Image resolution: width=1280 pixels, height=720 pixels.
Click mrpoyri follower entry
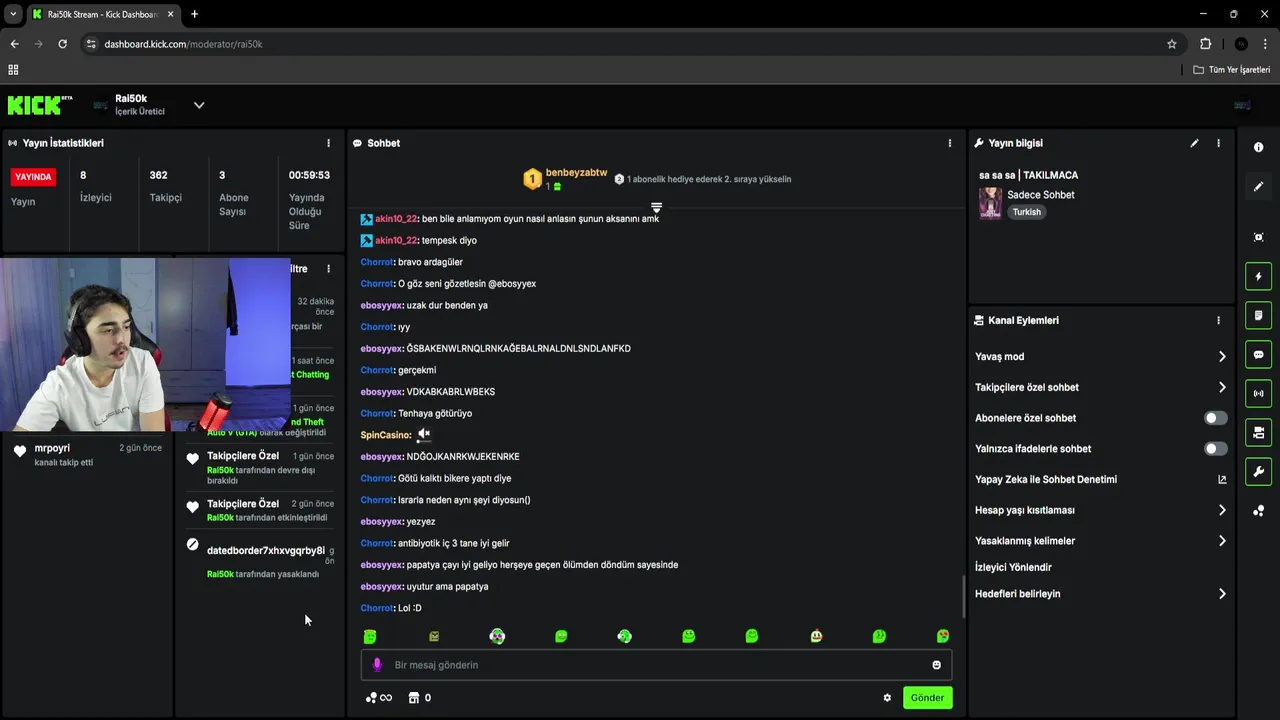click(87, 455)
